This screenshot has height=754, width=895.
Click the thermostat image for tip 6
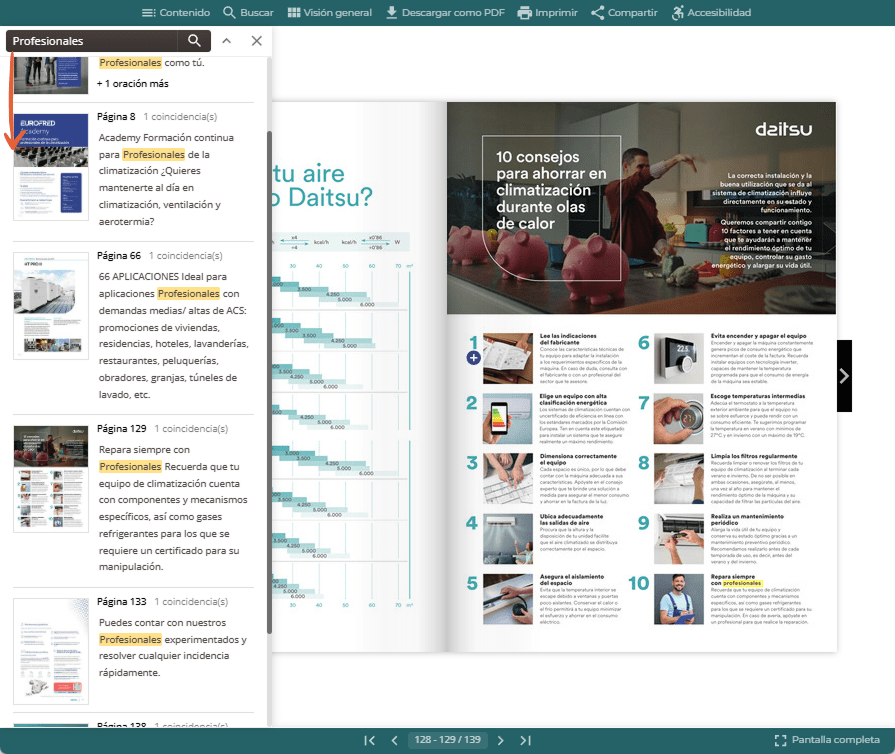pyautogui.click(x=679, y=358)
